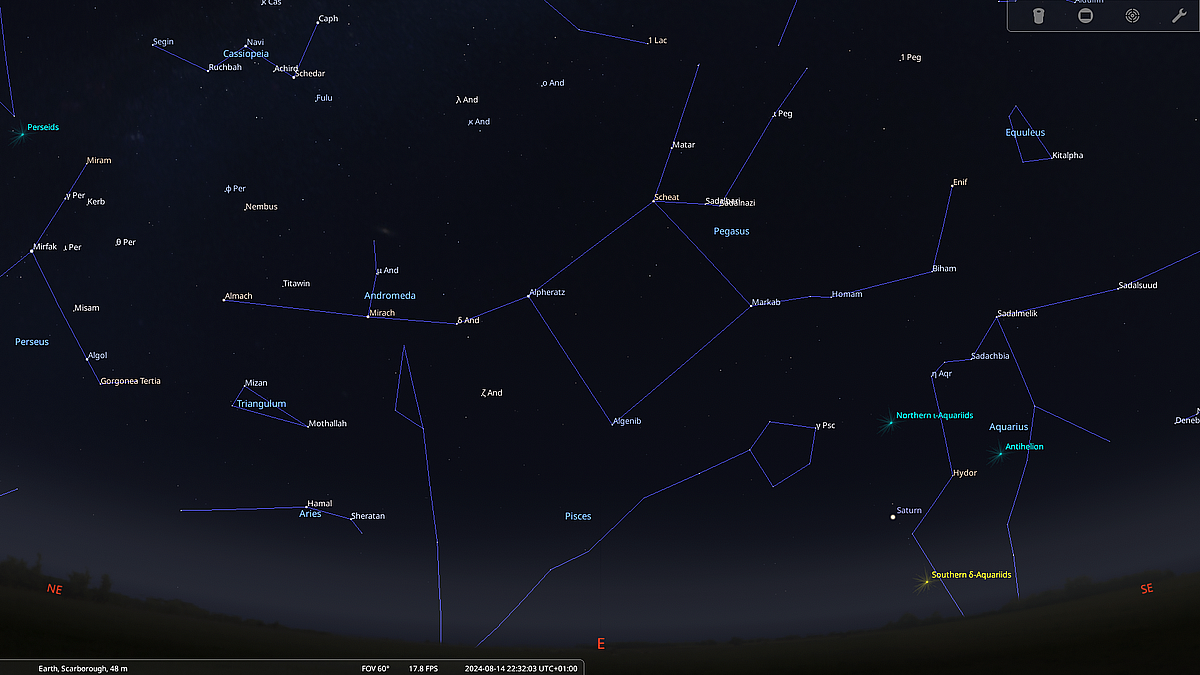
Task: Select the star 1 Lac
Action: [x=648, y=42]
